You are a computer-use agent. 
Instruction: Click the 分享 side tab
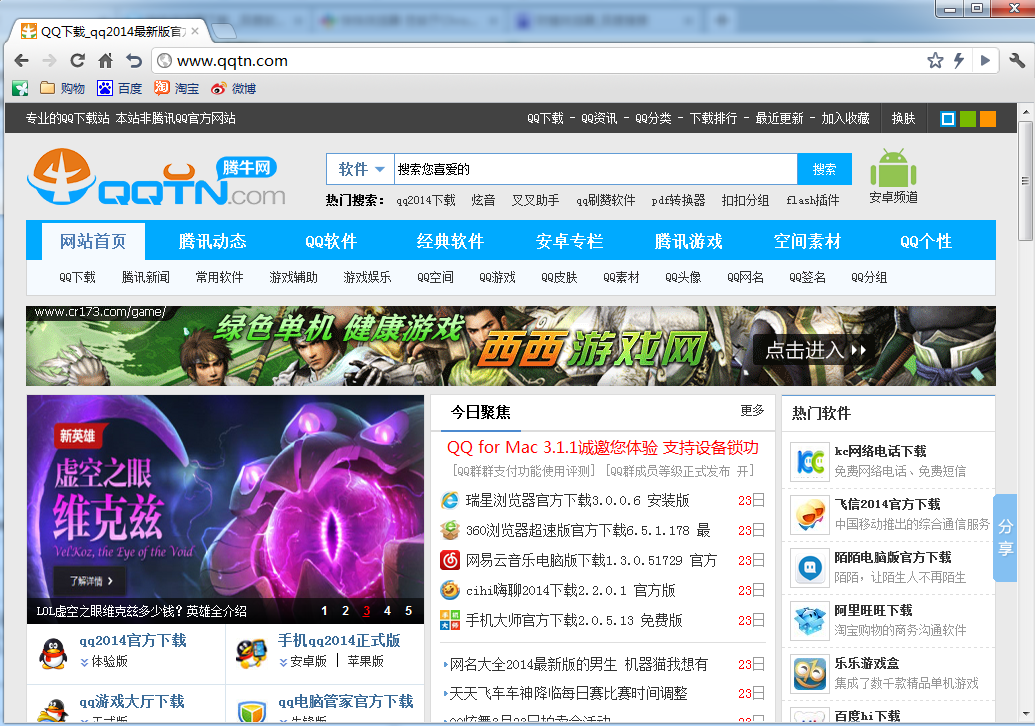click(x=1005, y=537)
